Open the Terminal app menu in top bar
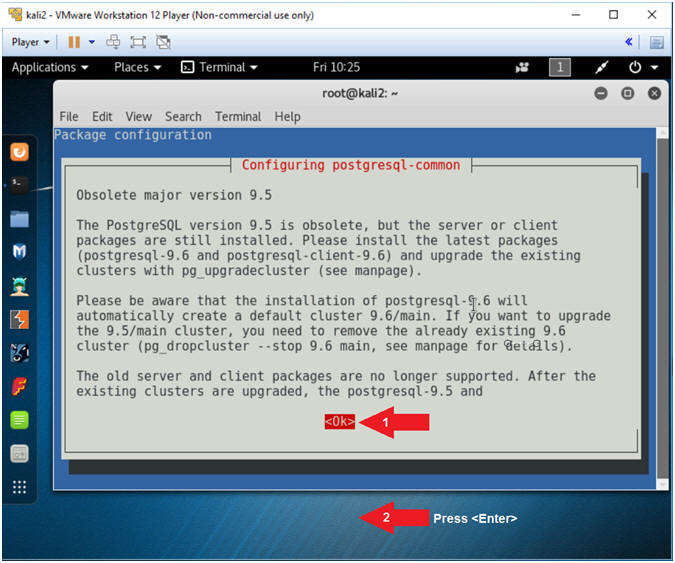Viewport: 675px width, 563px height. tap(219, 67)
